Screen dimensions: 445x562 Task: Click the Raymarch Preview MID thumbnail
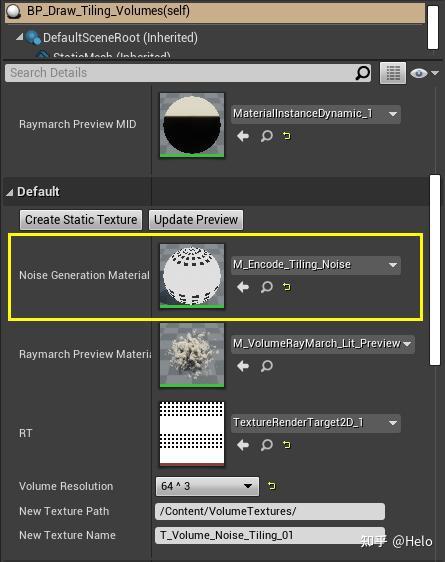point(192,125)
